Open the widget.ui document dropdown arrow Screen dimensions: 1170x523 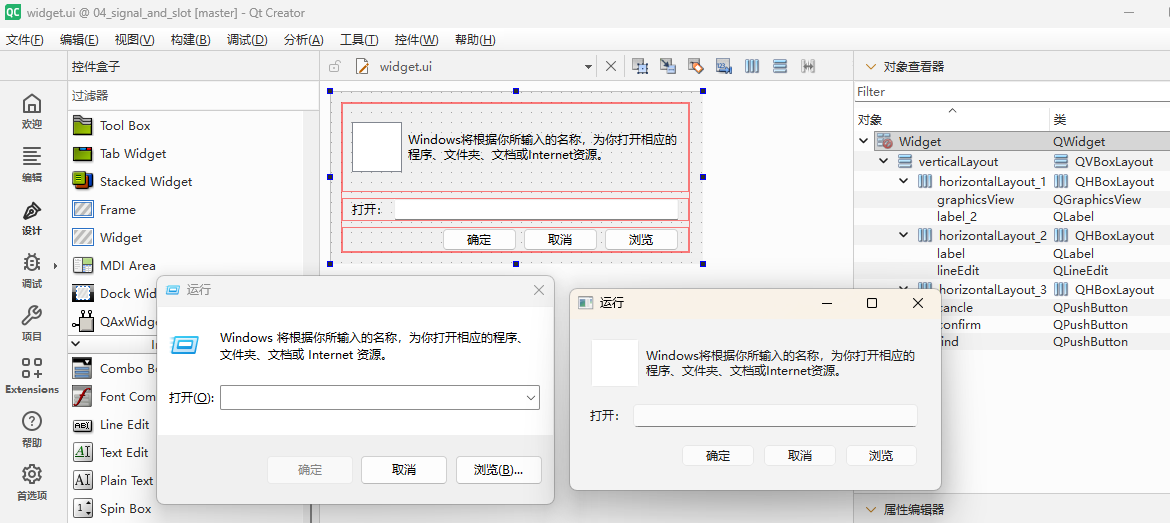point(588,66)
